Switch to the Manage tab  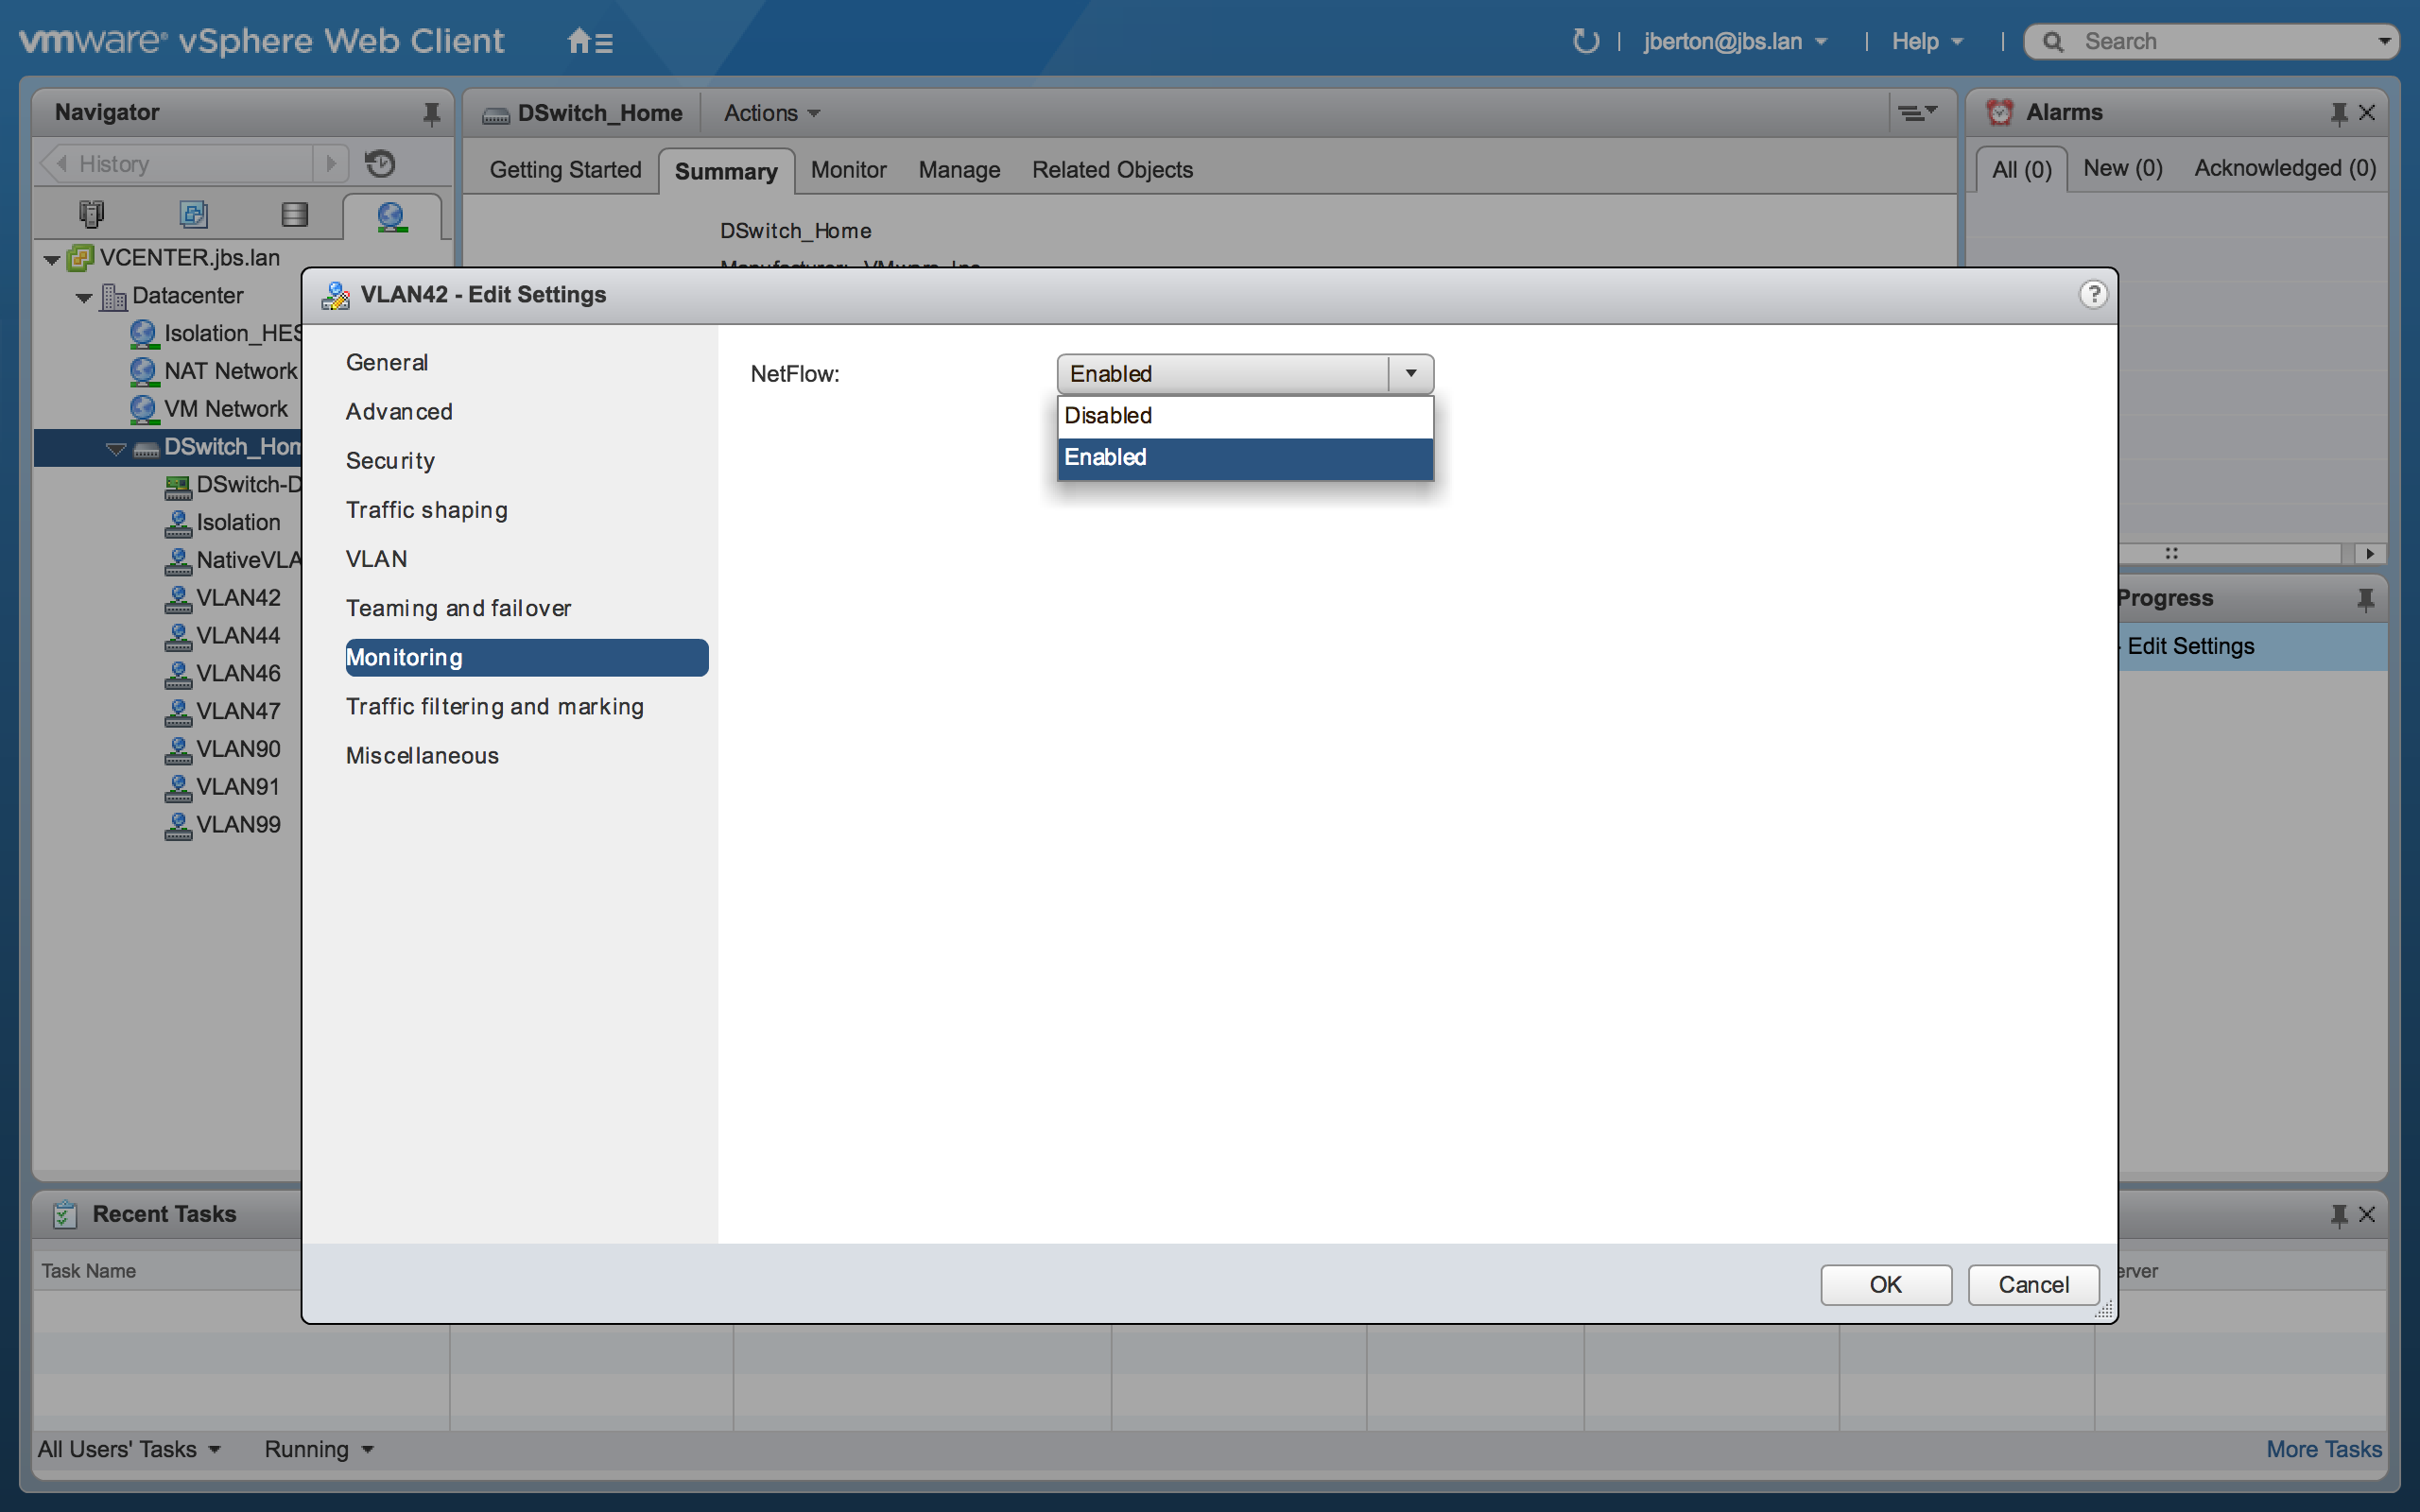pos(959,170)
